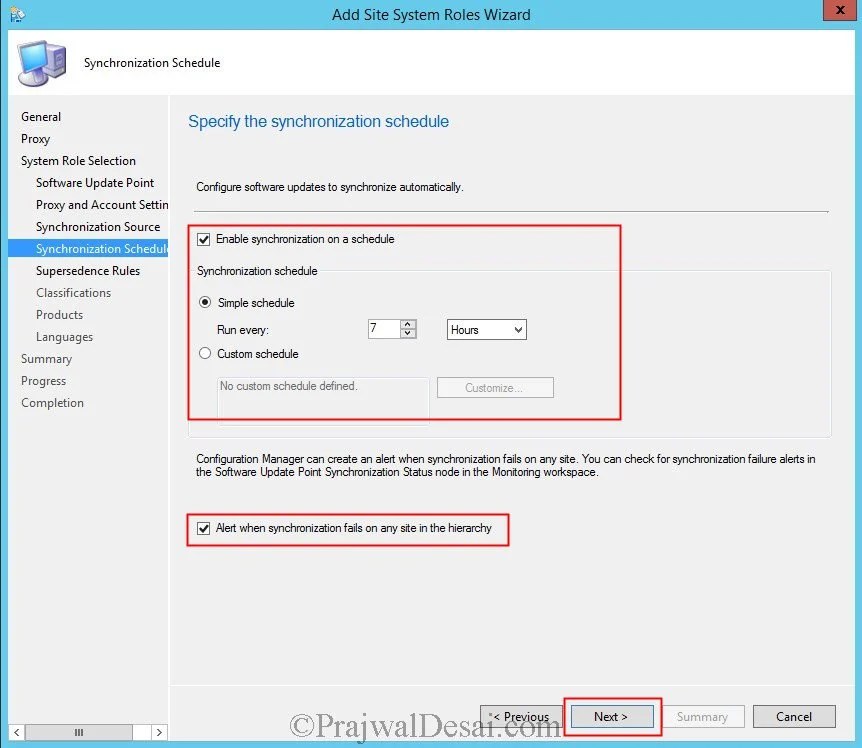Viewport: 862px width, 748px height.
Task: Cancel the Add Site System Roles Wizard
Action: (793, 716)
